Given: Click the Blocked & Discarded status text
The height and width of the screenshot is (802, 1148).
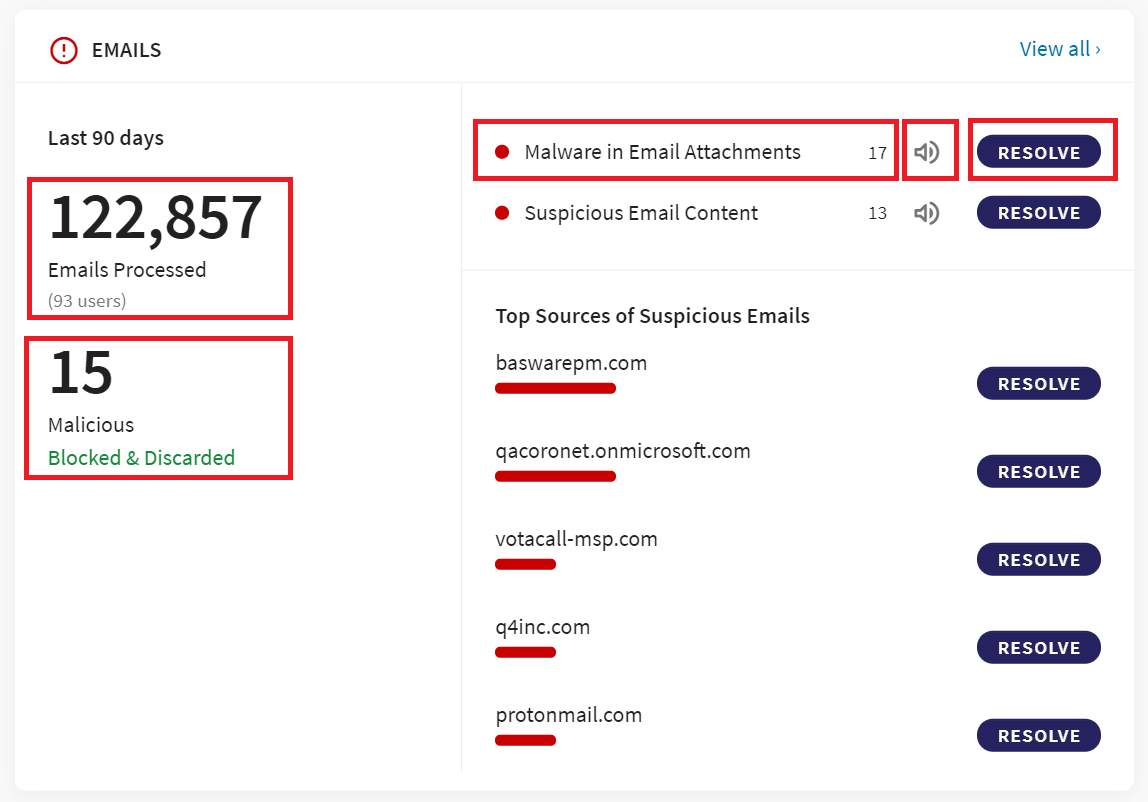Looking at the screenshot, I should [141, 458].
